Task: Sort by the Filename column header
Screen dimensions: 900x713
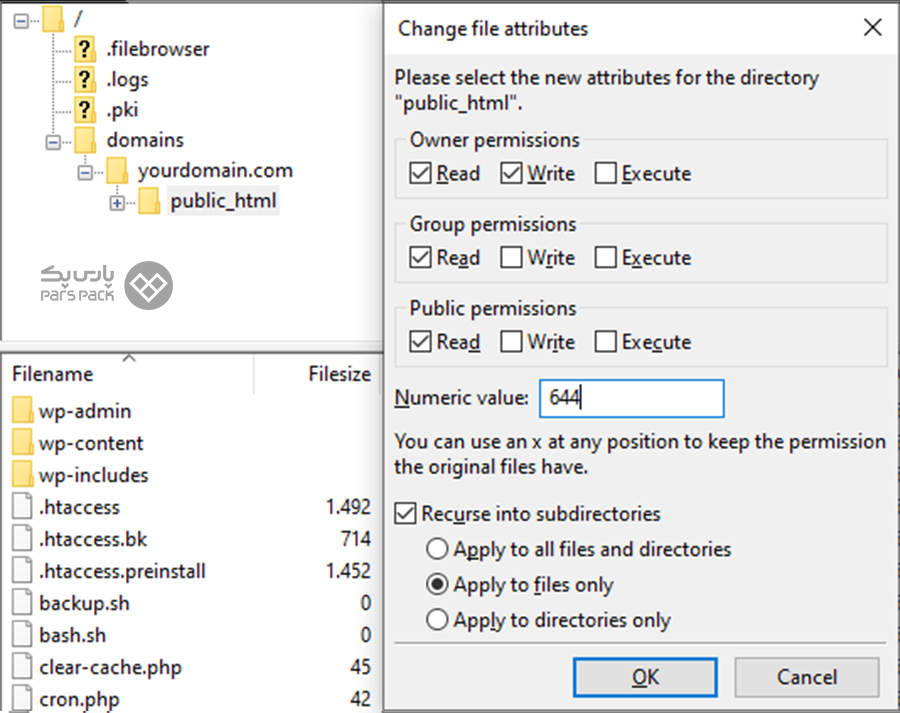Action: [53, 374]
